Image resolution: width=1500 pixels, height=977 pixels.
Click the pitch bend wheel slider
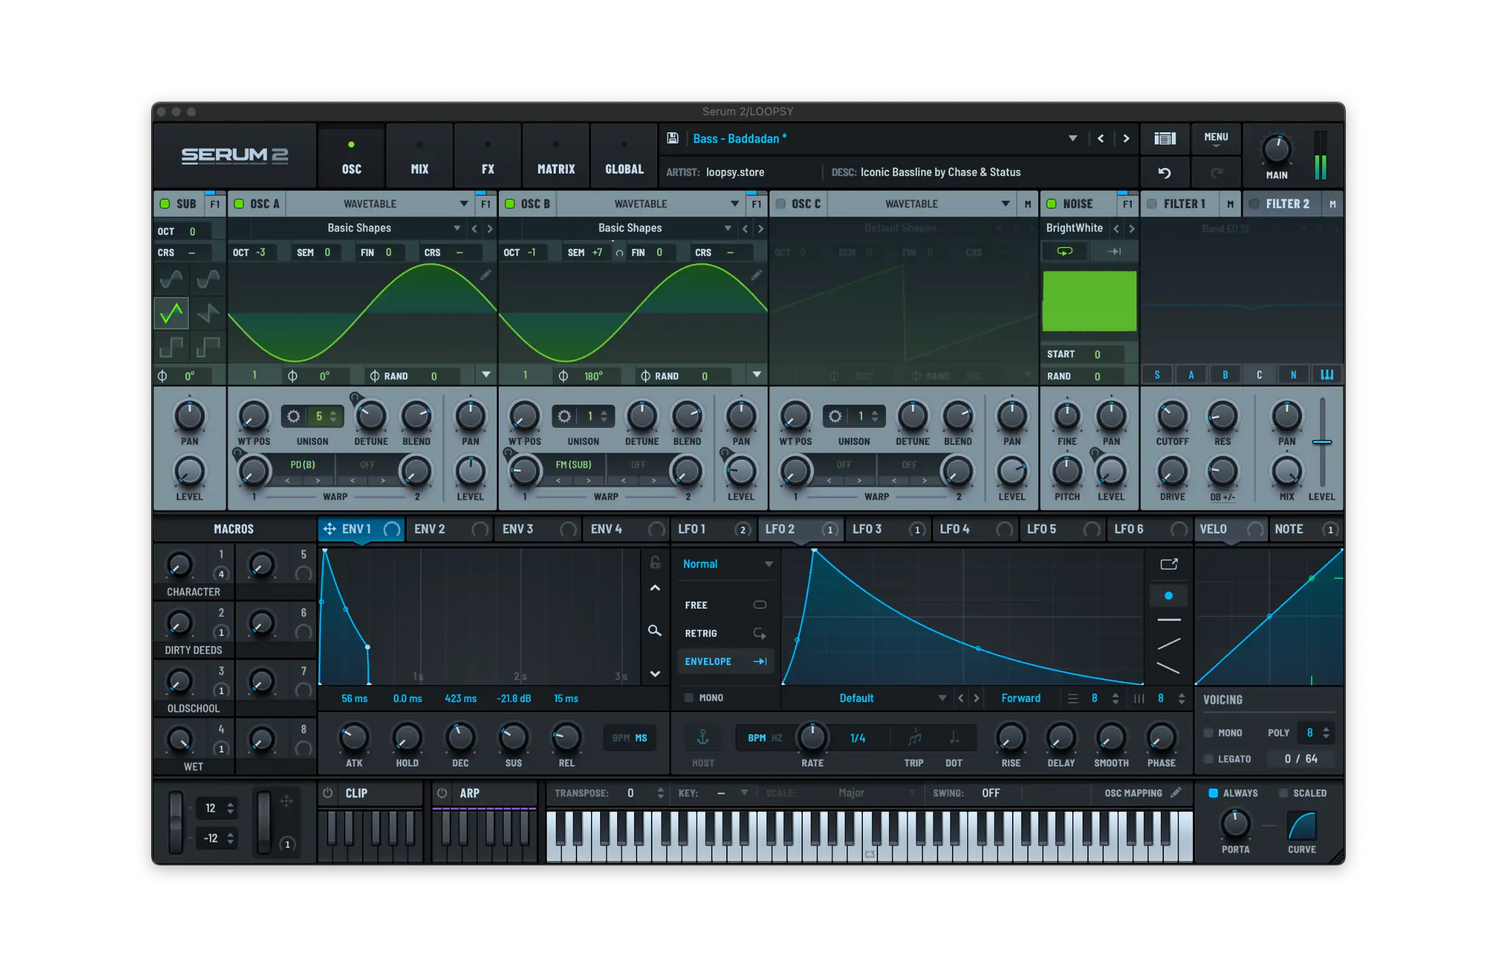[x=176, y=823]
